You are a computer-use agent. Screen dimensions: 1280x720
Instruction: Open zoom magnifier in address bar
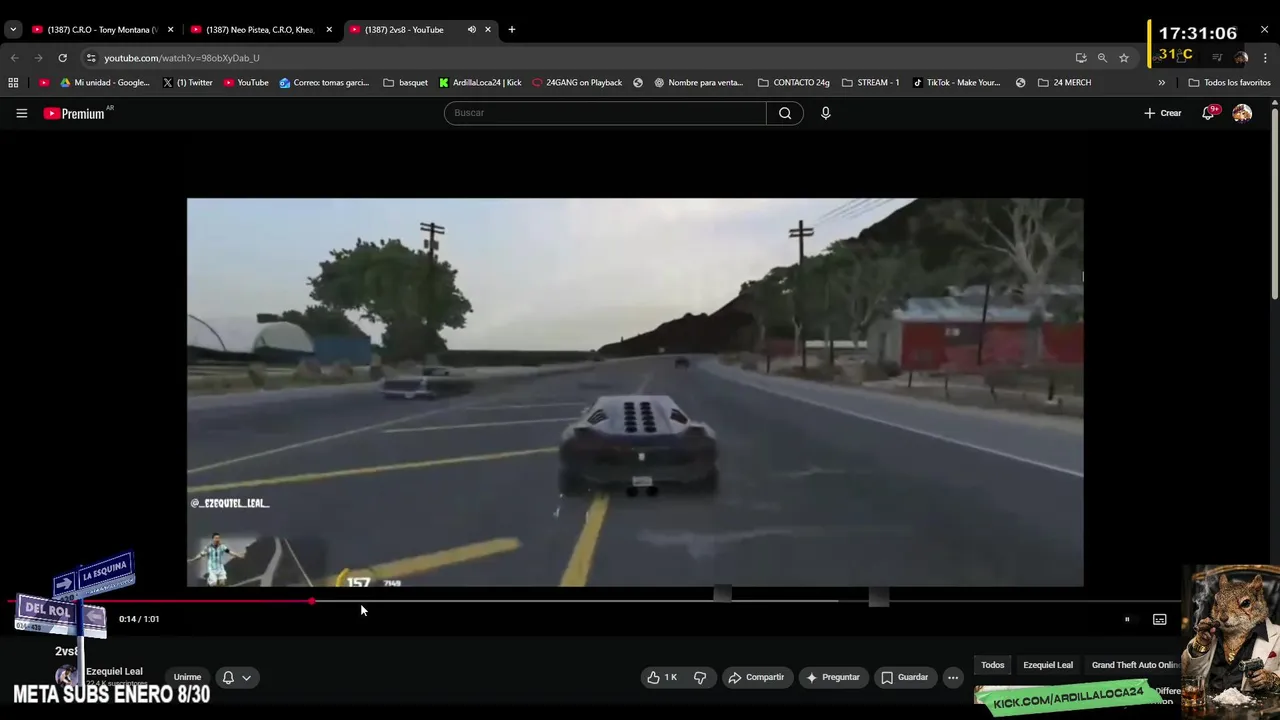pos(1102,58)
